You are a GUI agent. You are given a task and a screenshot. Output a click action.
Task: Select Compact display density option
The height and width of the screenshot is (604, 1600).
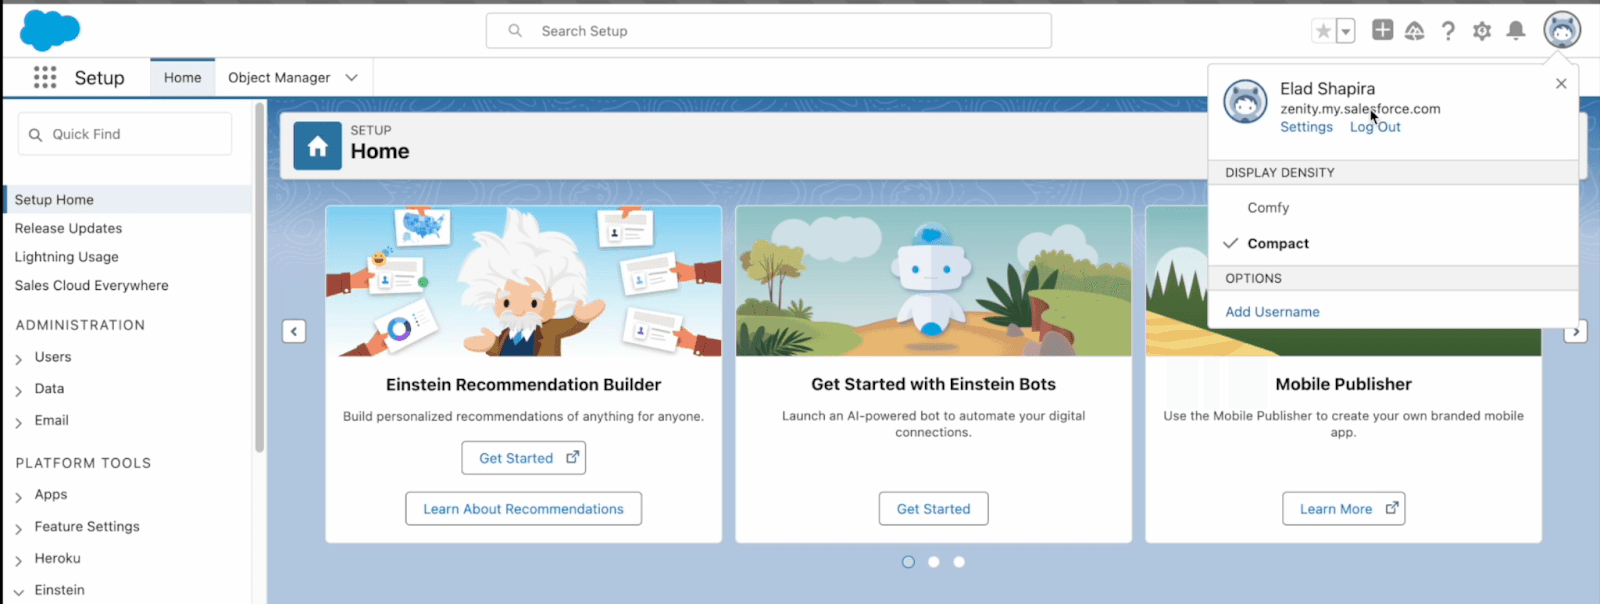(x=1278, y=244)
